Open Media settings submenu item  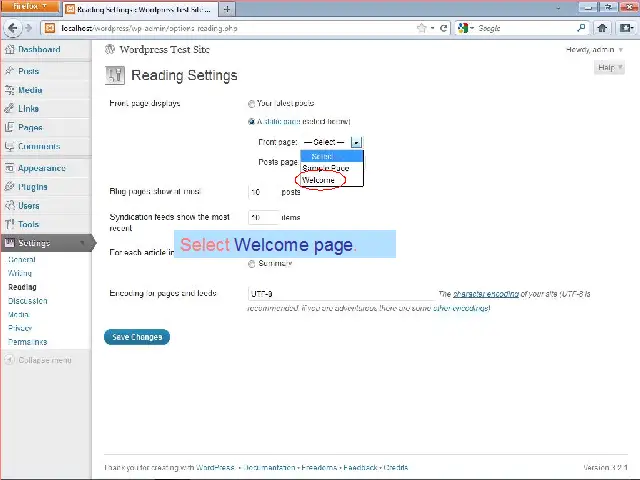tap(19, 314)
